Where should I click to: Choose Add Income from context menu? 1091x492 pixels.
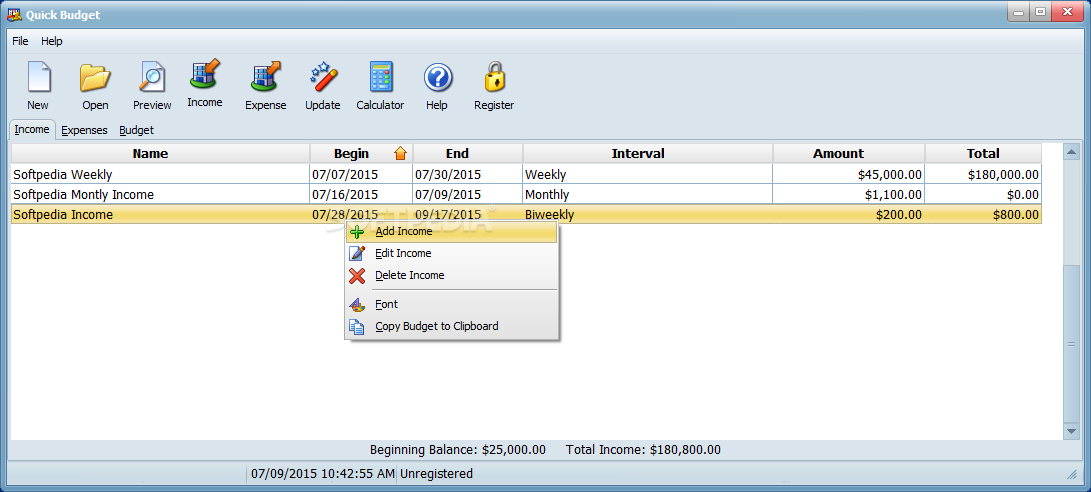tap(452, 232)
